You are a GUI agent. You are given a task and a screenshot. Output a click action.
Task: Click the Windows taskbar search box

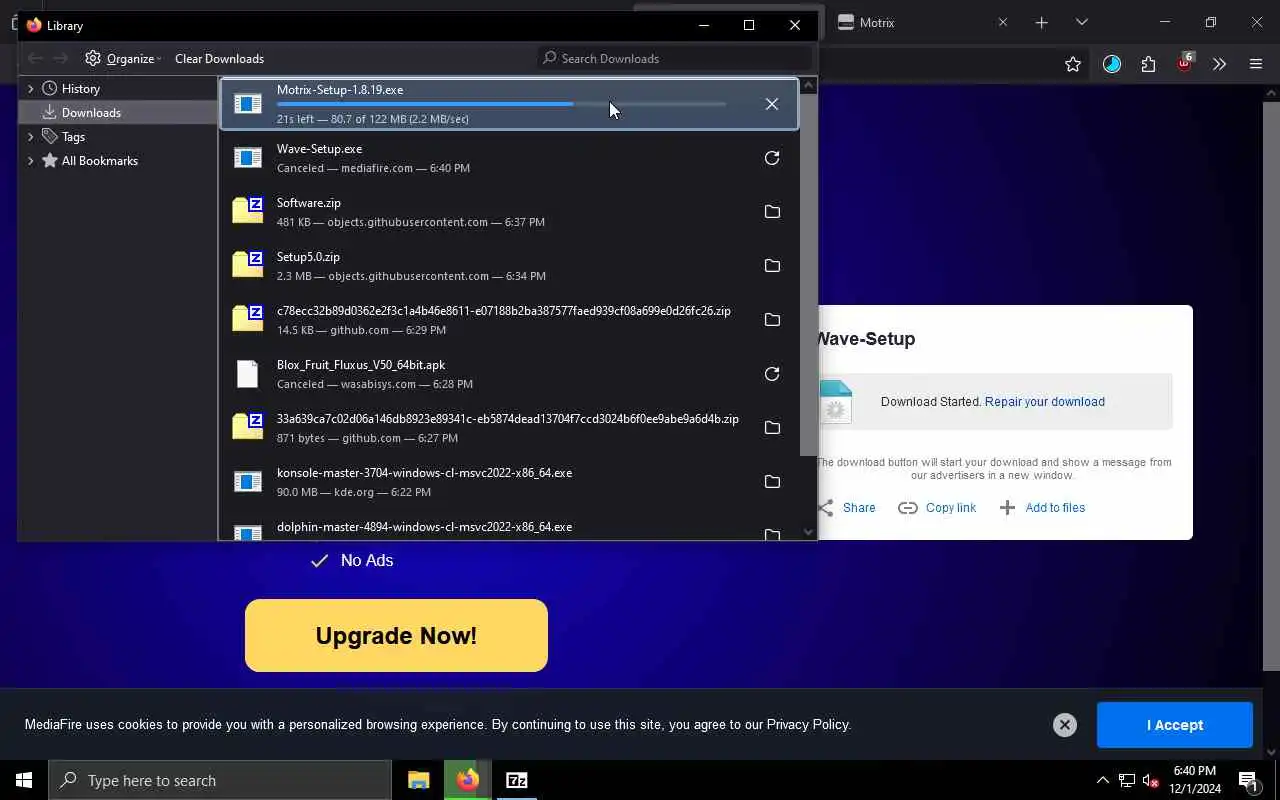tap(220, 780)
